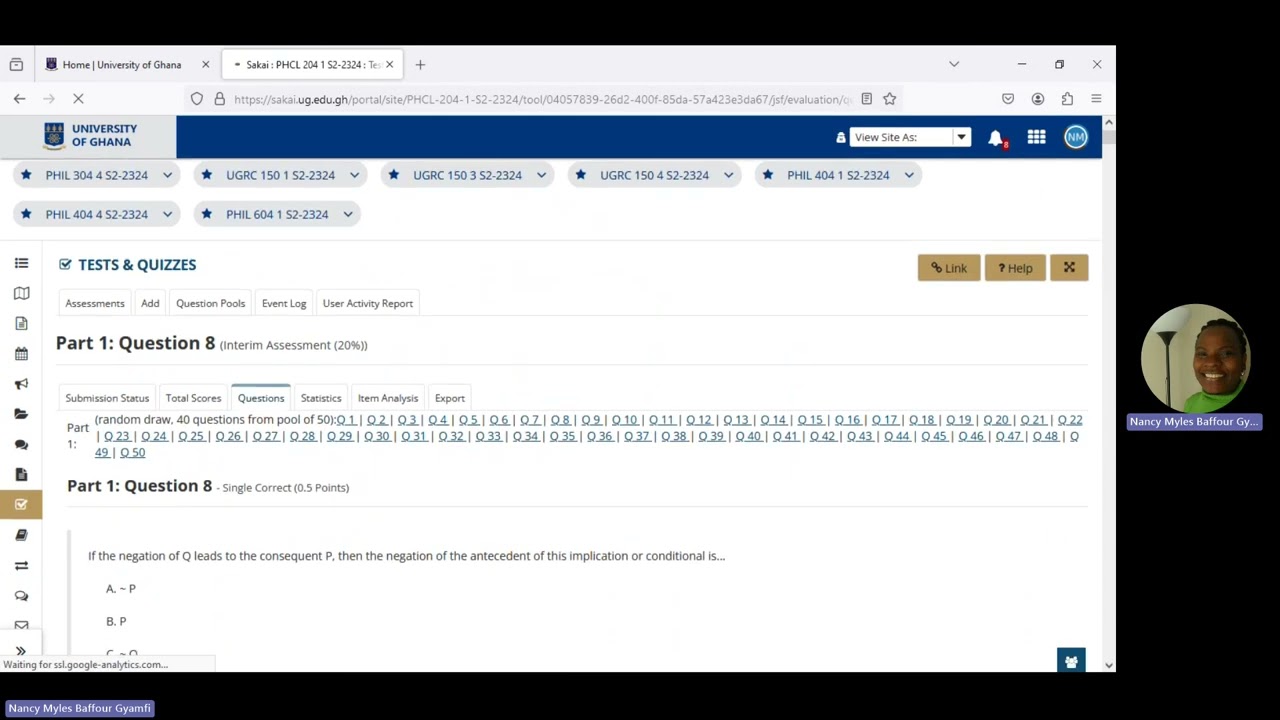
Task: Jump to question Q 50 link
Action: tap(132, 452)
